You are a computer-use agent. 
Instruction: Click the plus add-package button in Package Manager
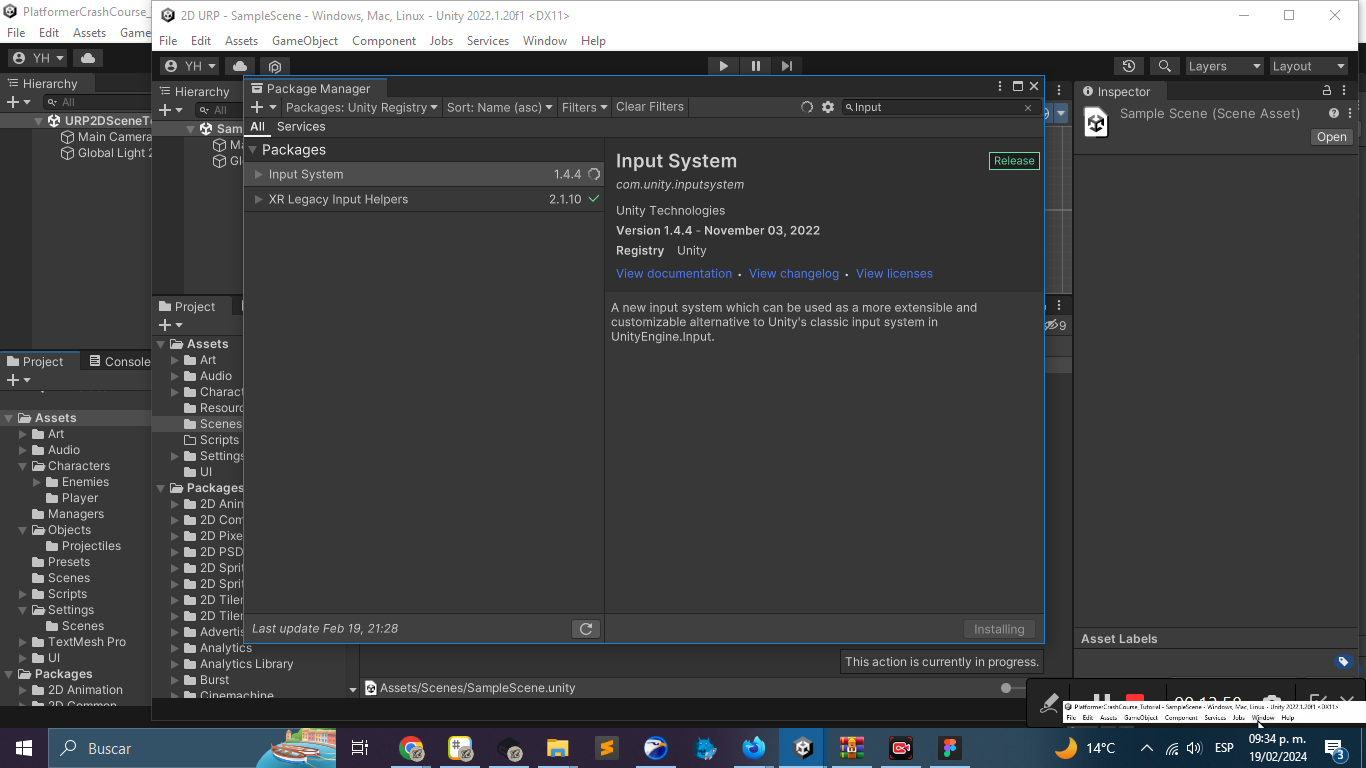click(263, 107)
